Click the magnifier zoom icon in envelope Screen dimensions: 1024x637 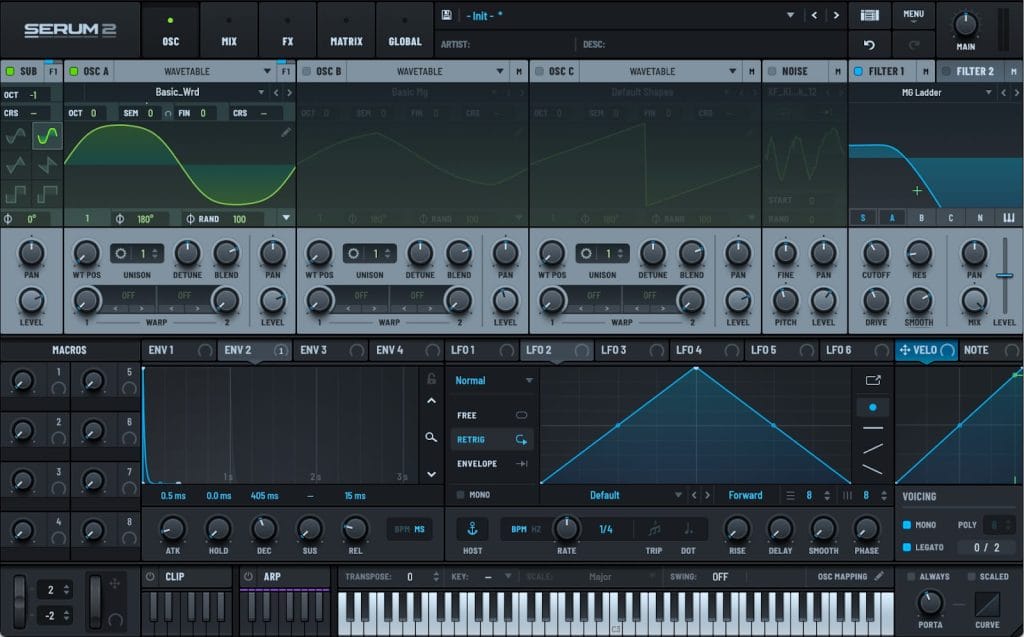point(431,437)
